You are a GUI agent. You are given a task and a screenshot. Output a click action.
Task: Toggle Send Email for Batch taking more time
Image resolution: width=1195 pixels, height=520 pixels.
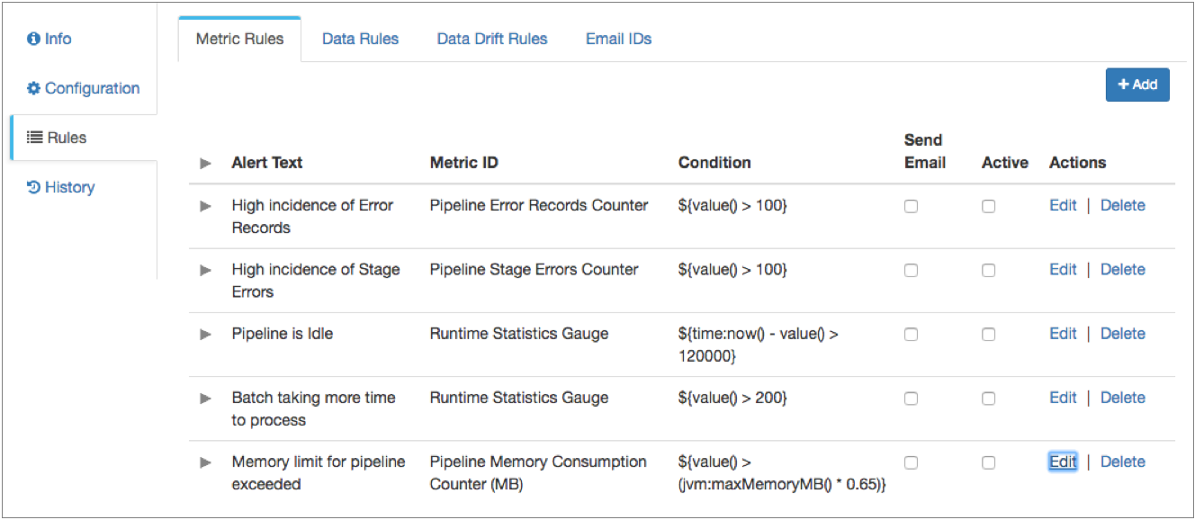pyautogui.click(x=911, y=399)
